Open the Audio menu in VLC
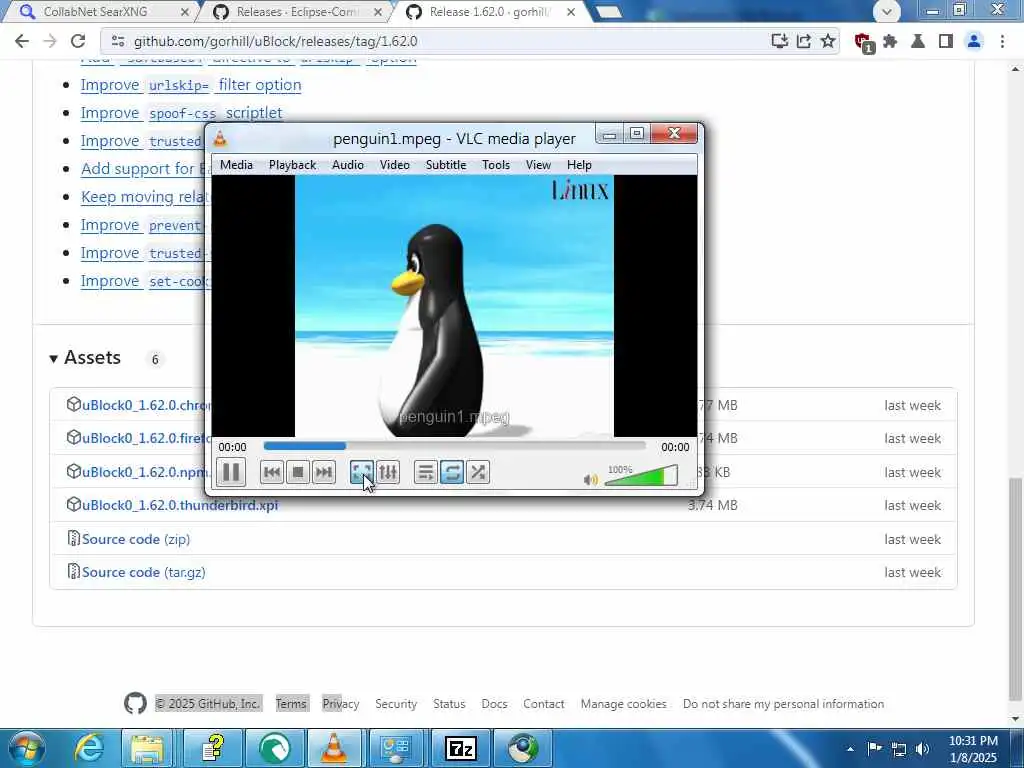 347,165
